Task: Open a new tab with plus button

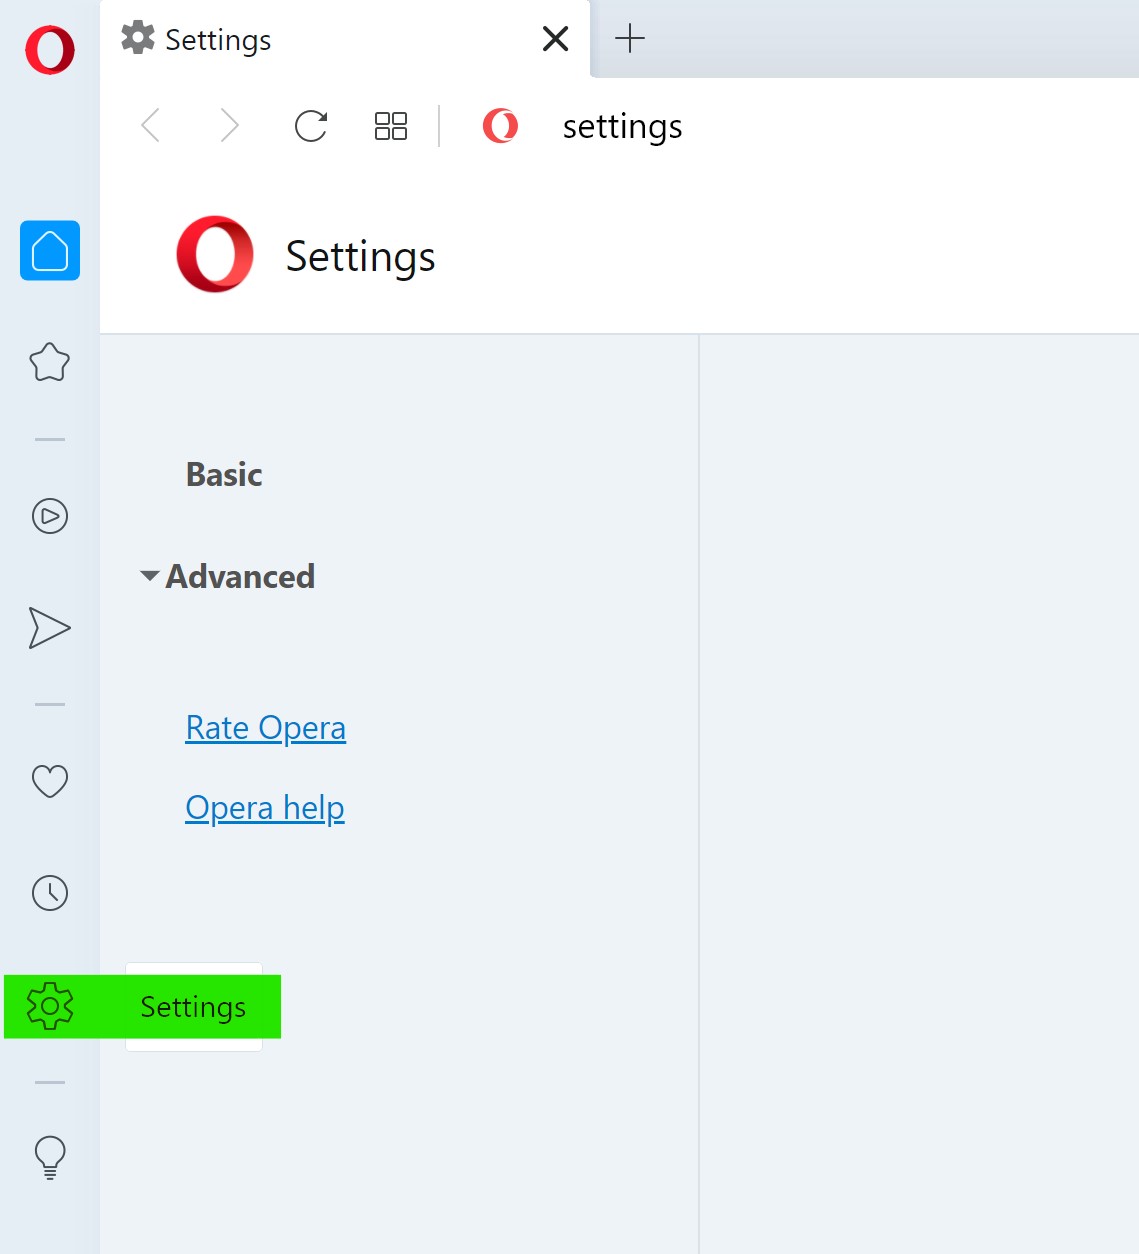Action: [630, 39]
